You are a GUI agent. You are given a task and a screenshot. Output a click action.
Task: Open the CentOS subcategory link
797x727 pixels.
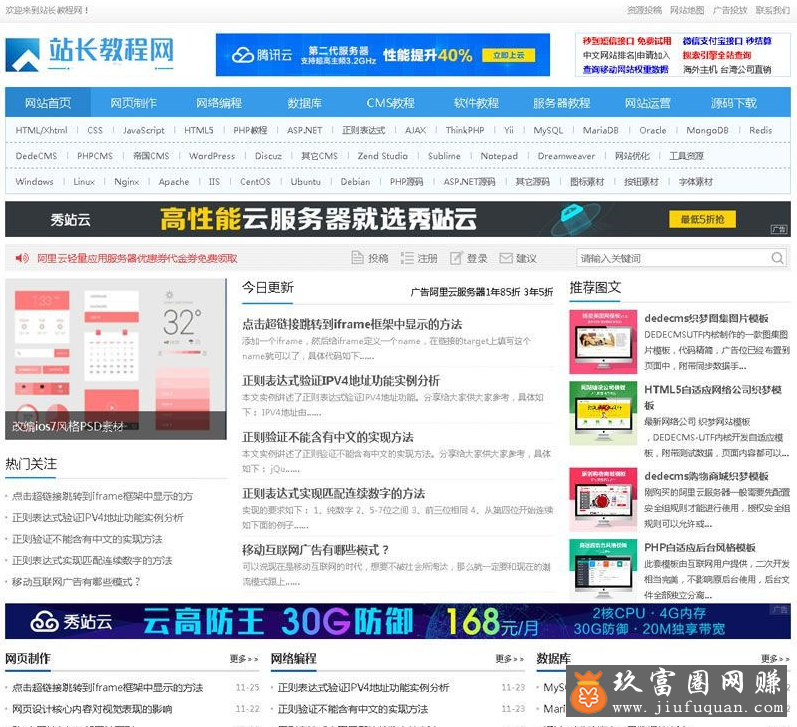pos(255,181)
